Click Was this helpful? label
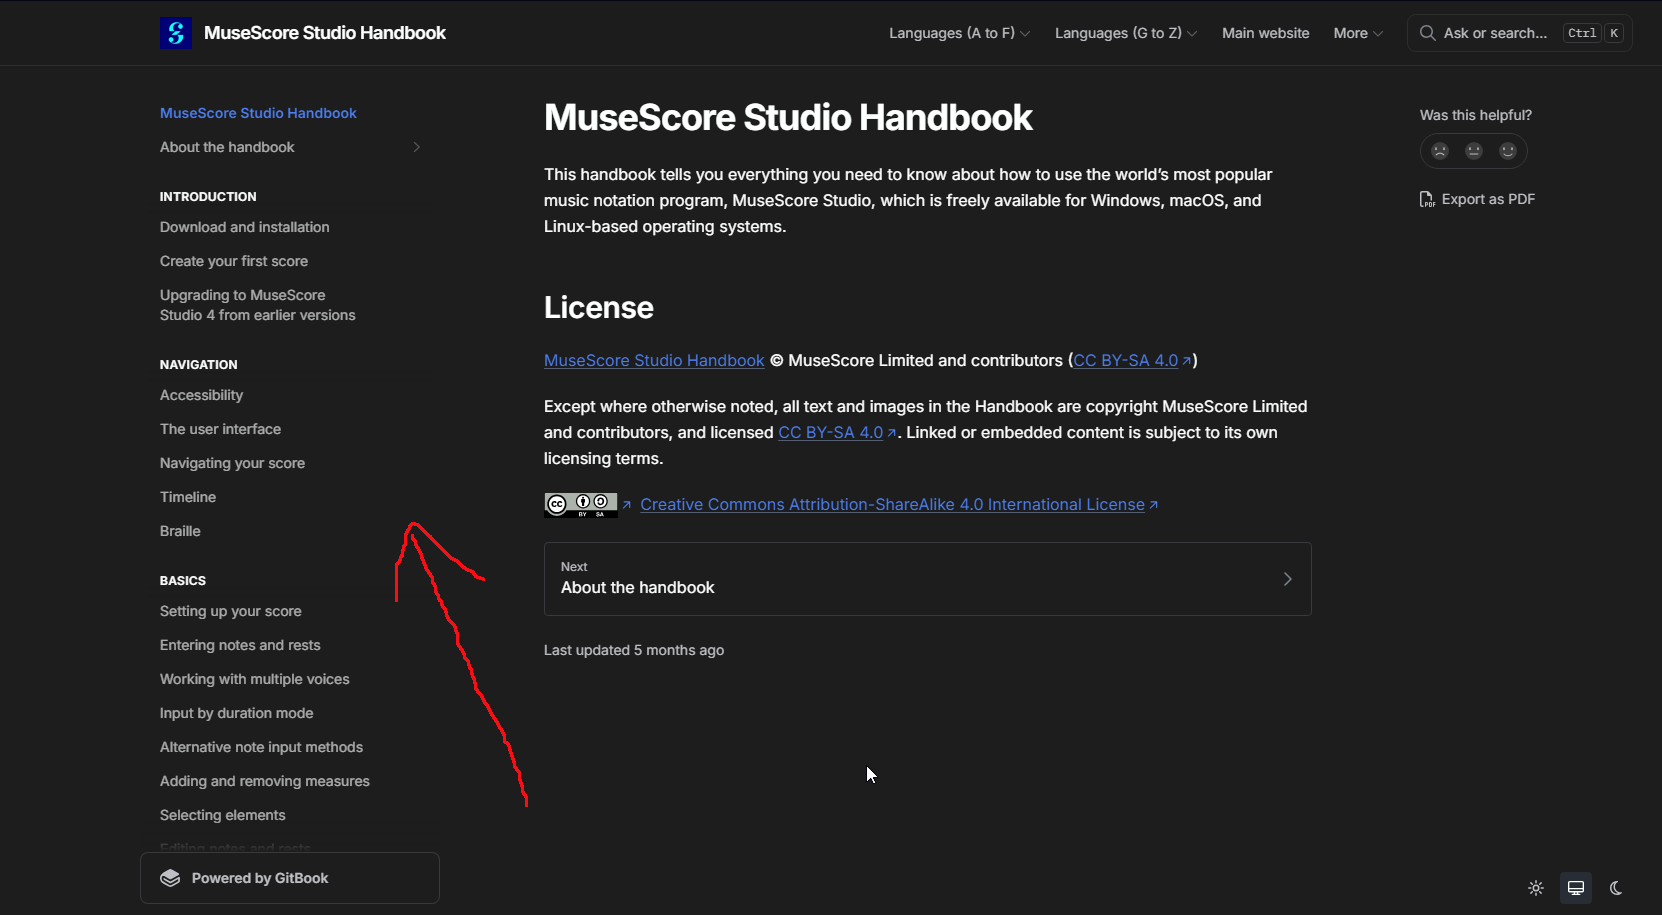Screen dimensions: 1662x915 [x=1475, y=115]
